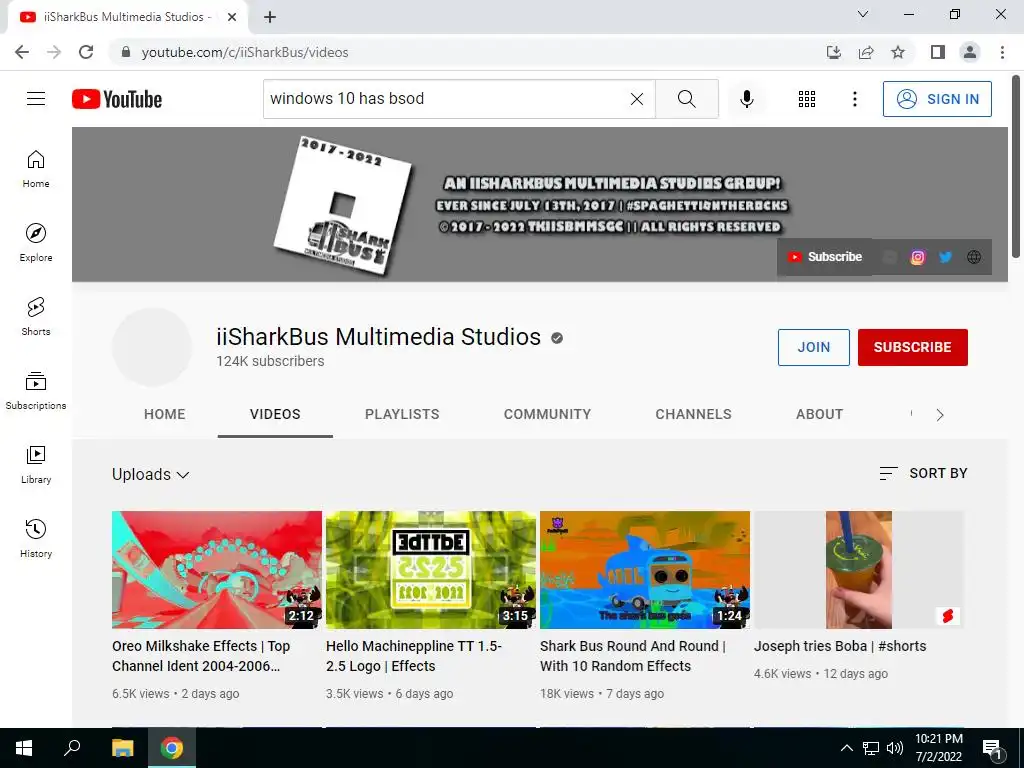Viewport: 1024px width, 768px height.
Task: Click the JOIN membership button
Action: coord(814,347)
